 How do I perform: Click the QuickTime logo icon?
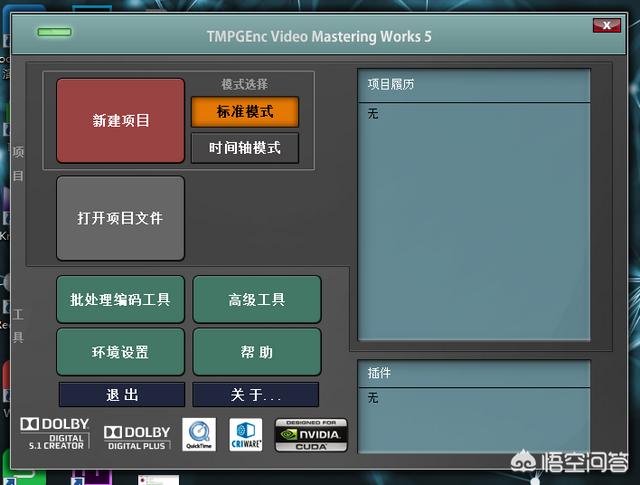[x=199, y=434]
